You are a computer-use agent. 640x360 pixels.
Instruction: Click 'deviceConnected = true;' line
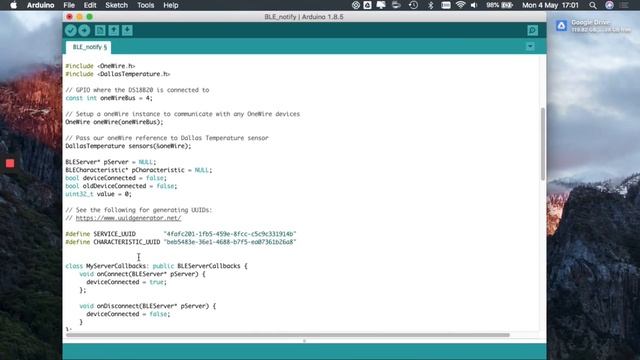[127, 282]
